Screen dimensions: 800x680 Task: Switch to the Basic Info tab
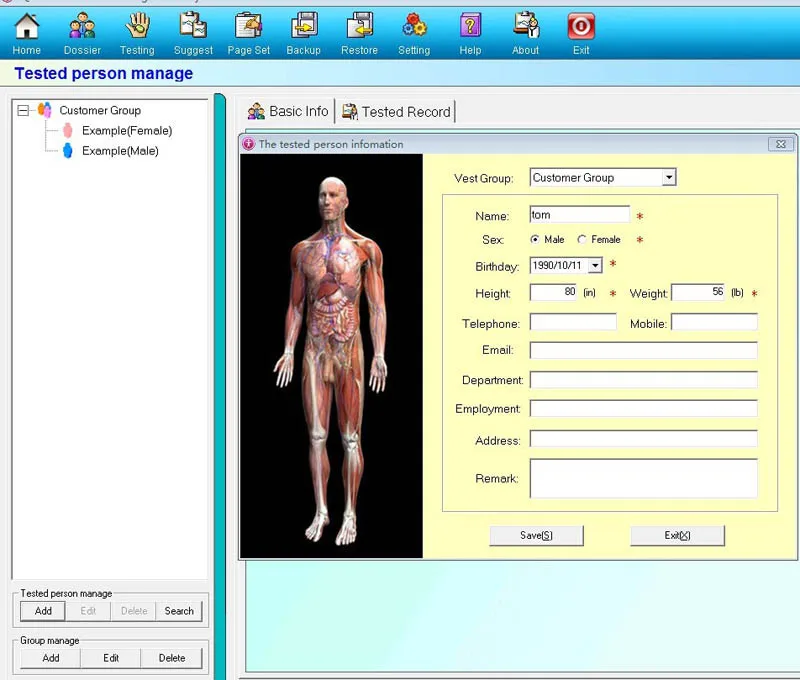[288, 112]
